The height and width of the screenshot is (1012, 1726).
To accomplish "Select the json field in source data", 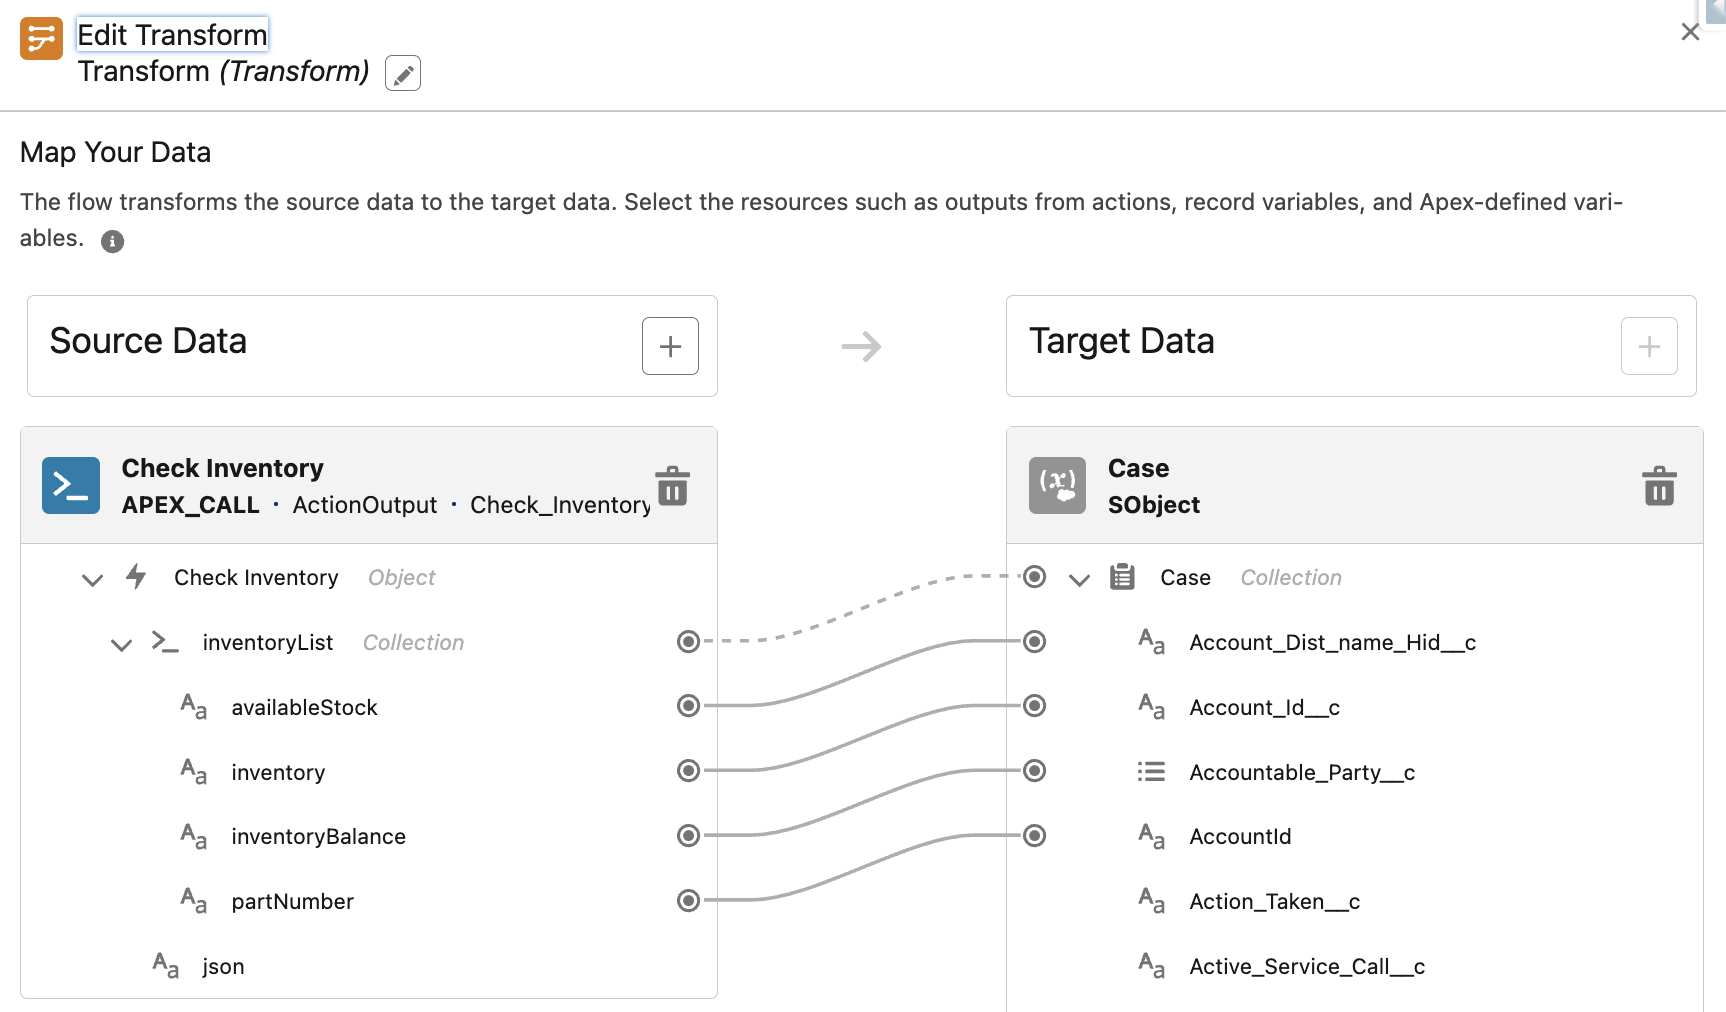I will coord(223,967).
